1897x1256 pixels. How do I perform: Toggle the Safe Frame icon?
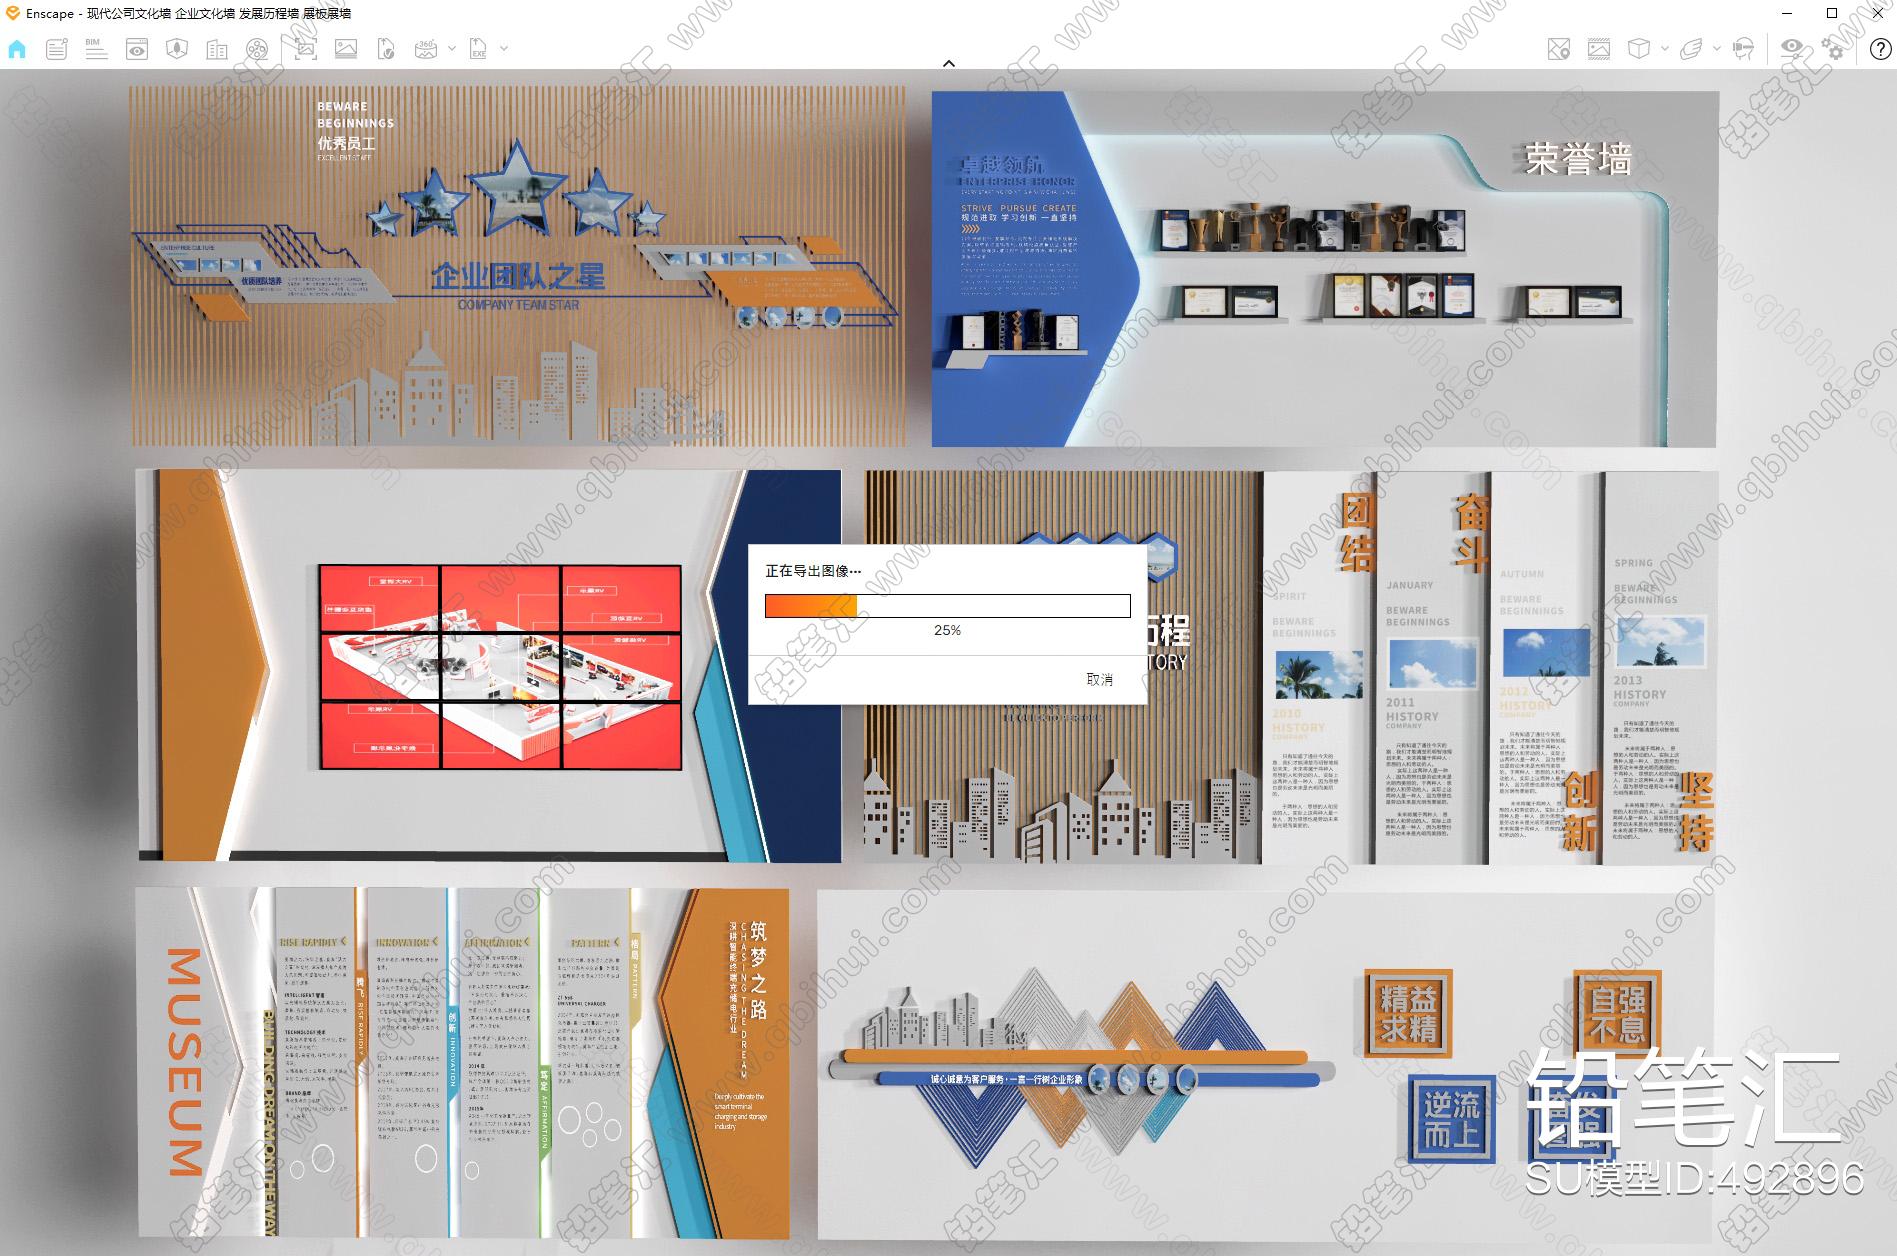pos(1599,48)
